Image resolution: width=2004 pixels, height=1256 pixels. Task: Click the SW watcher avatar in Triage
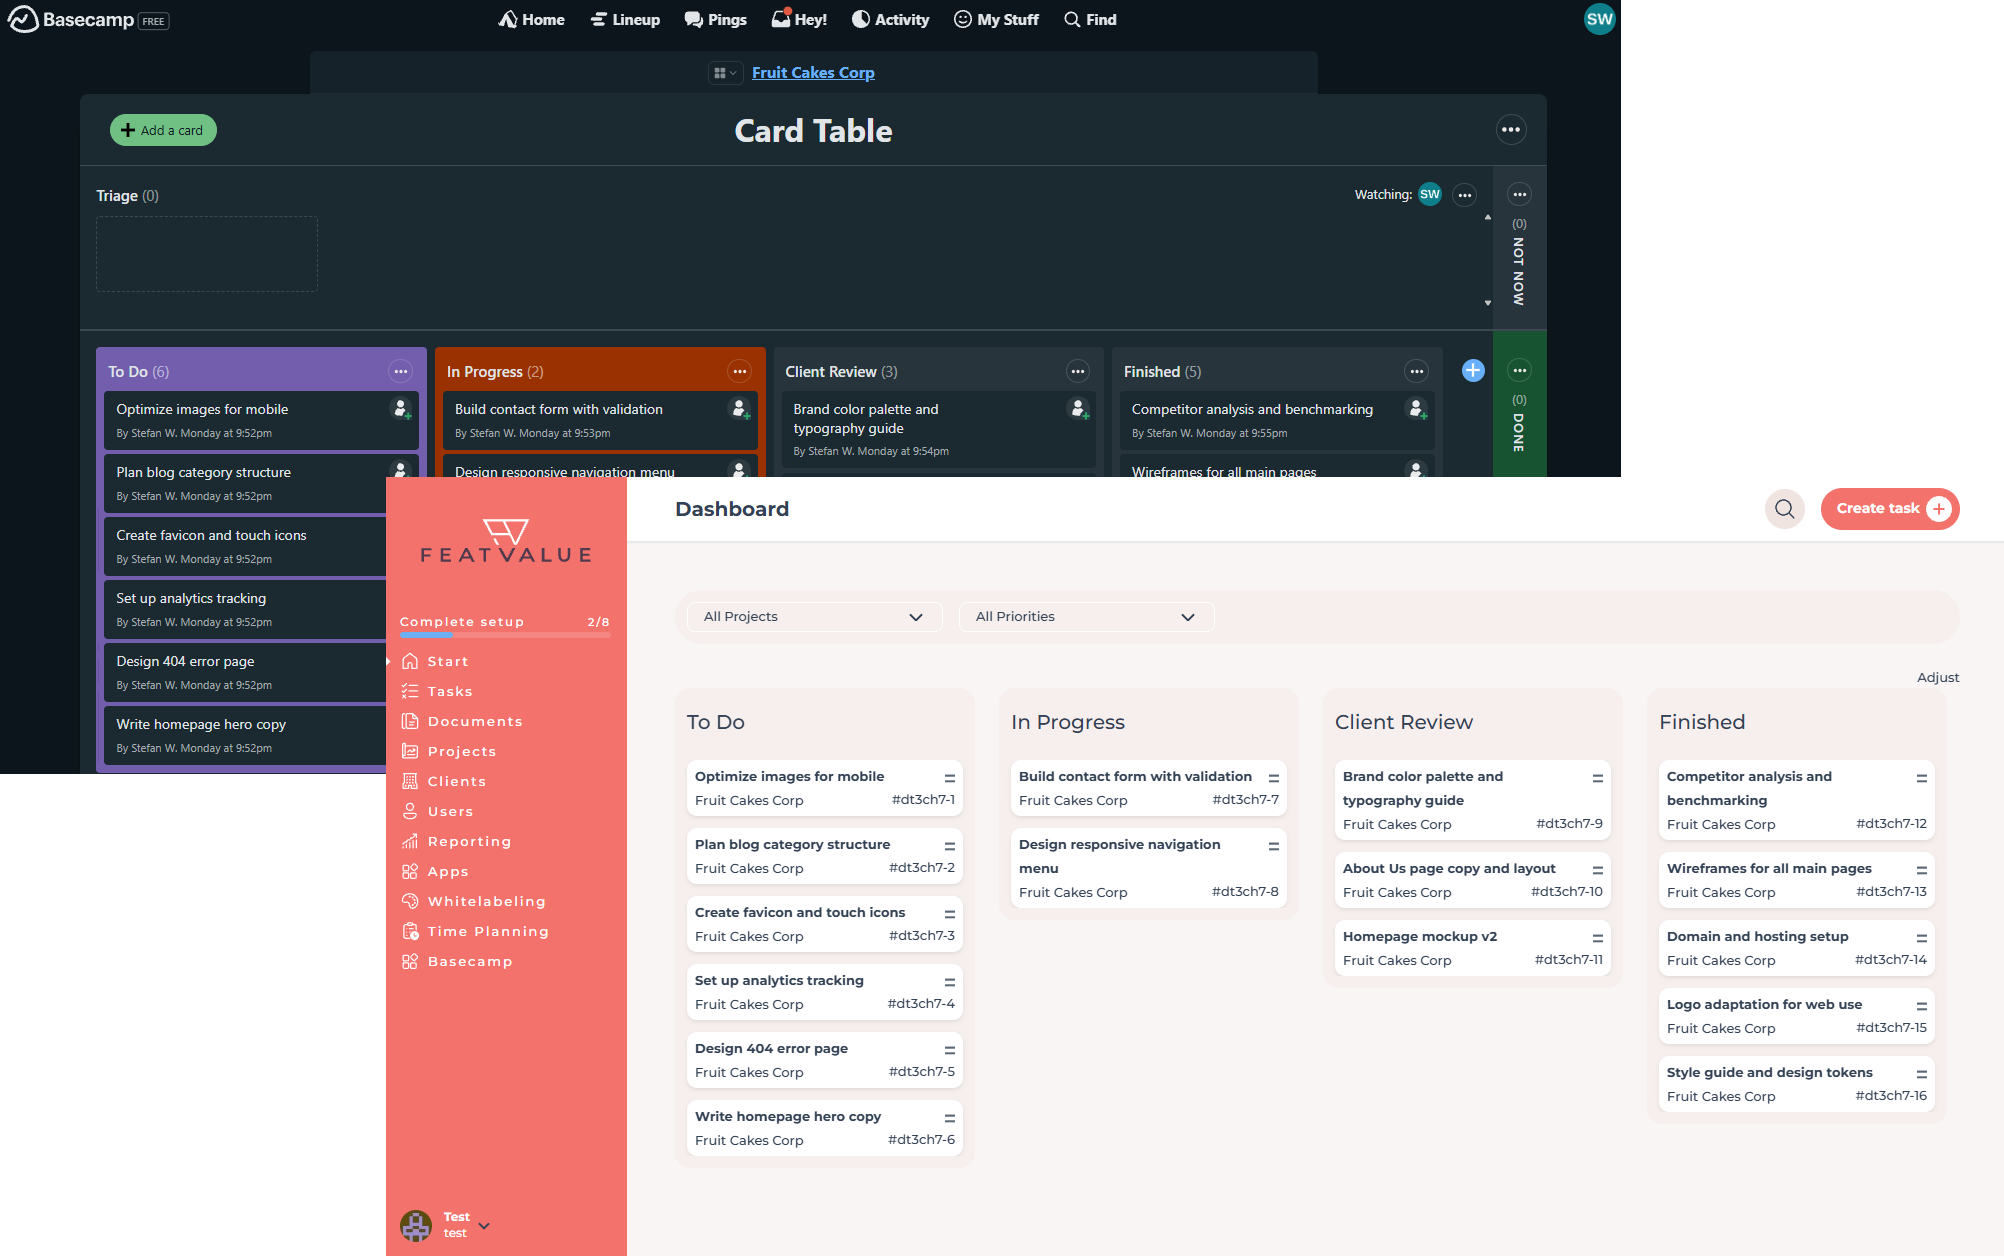1430,195
